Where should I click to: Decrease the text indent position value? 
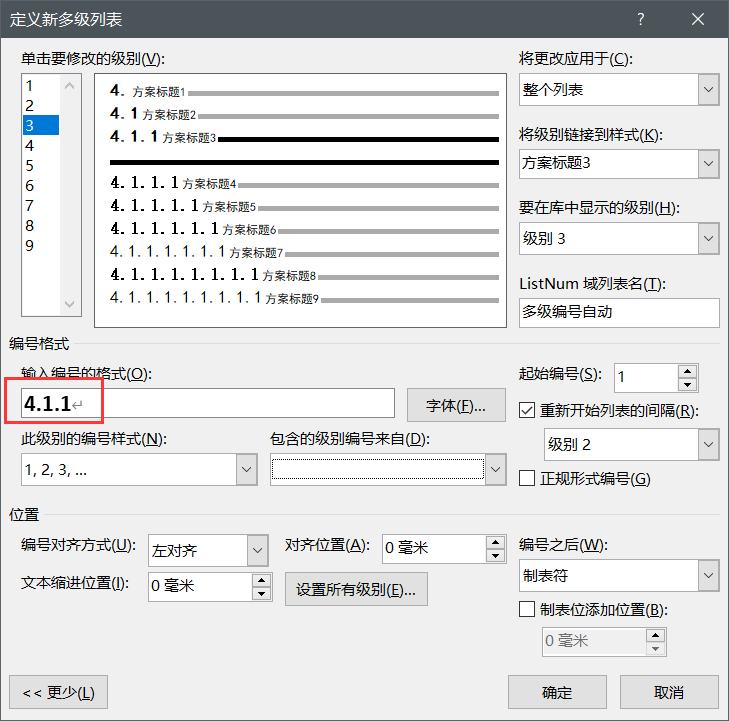pyautogui.click(x=261, y=593)
